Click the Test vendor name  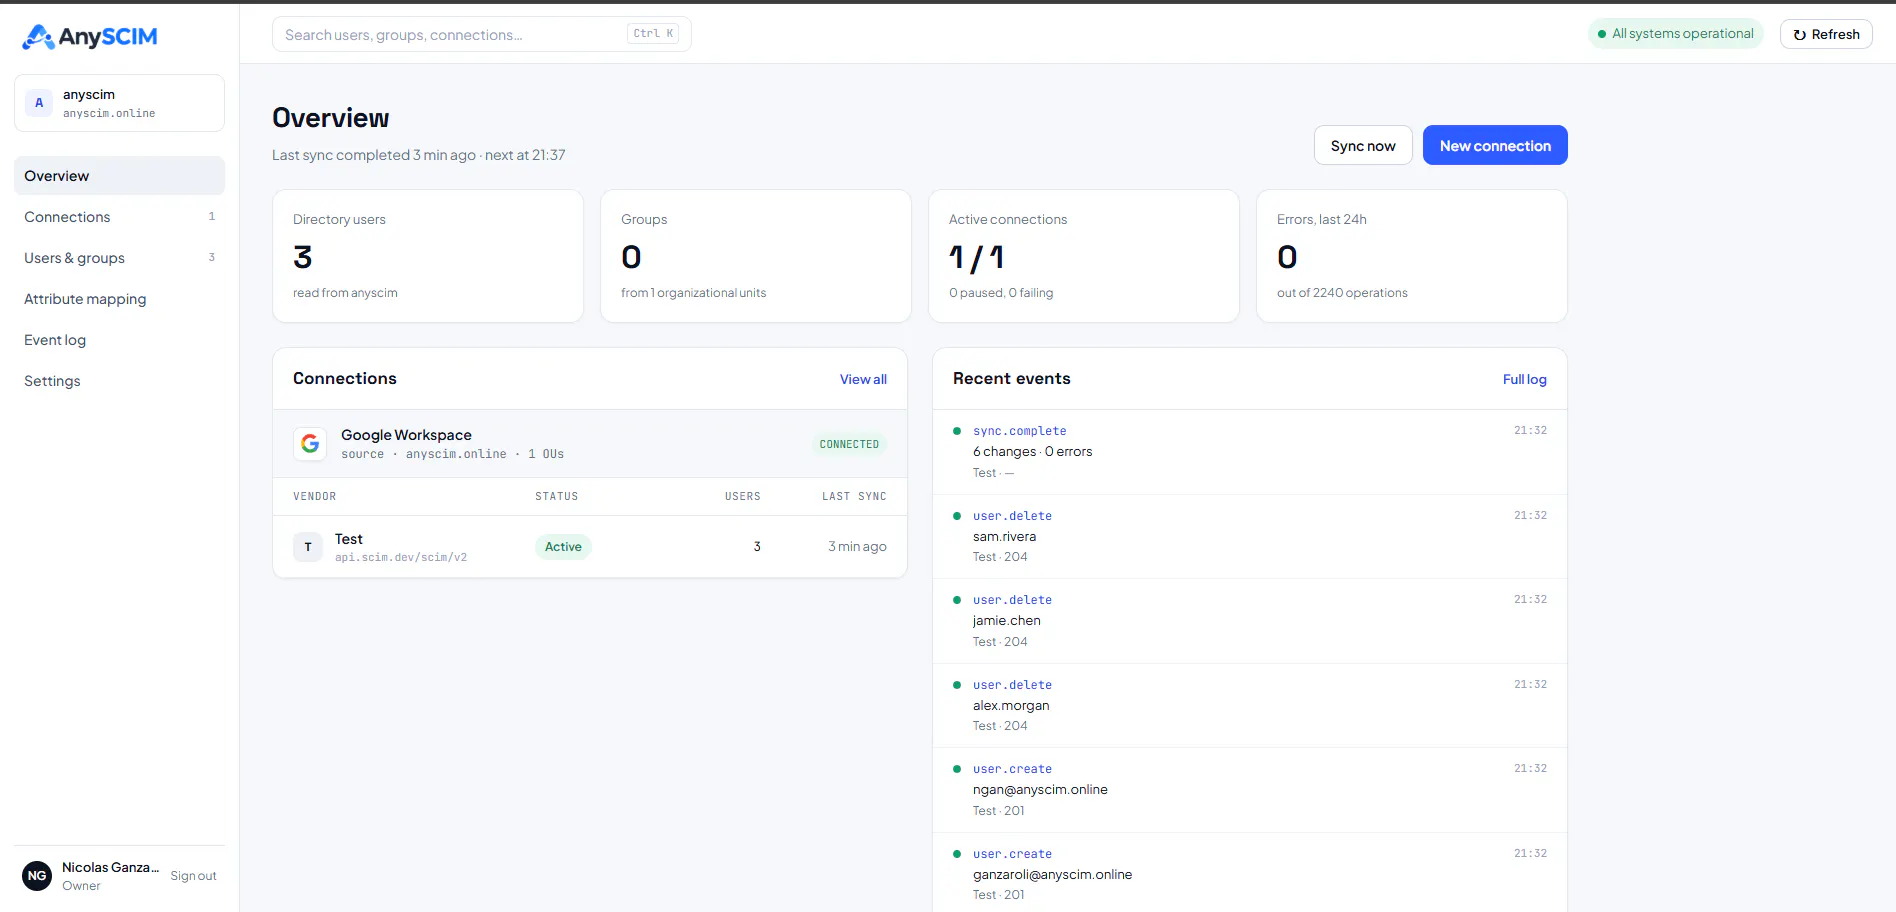349,539
